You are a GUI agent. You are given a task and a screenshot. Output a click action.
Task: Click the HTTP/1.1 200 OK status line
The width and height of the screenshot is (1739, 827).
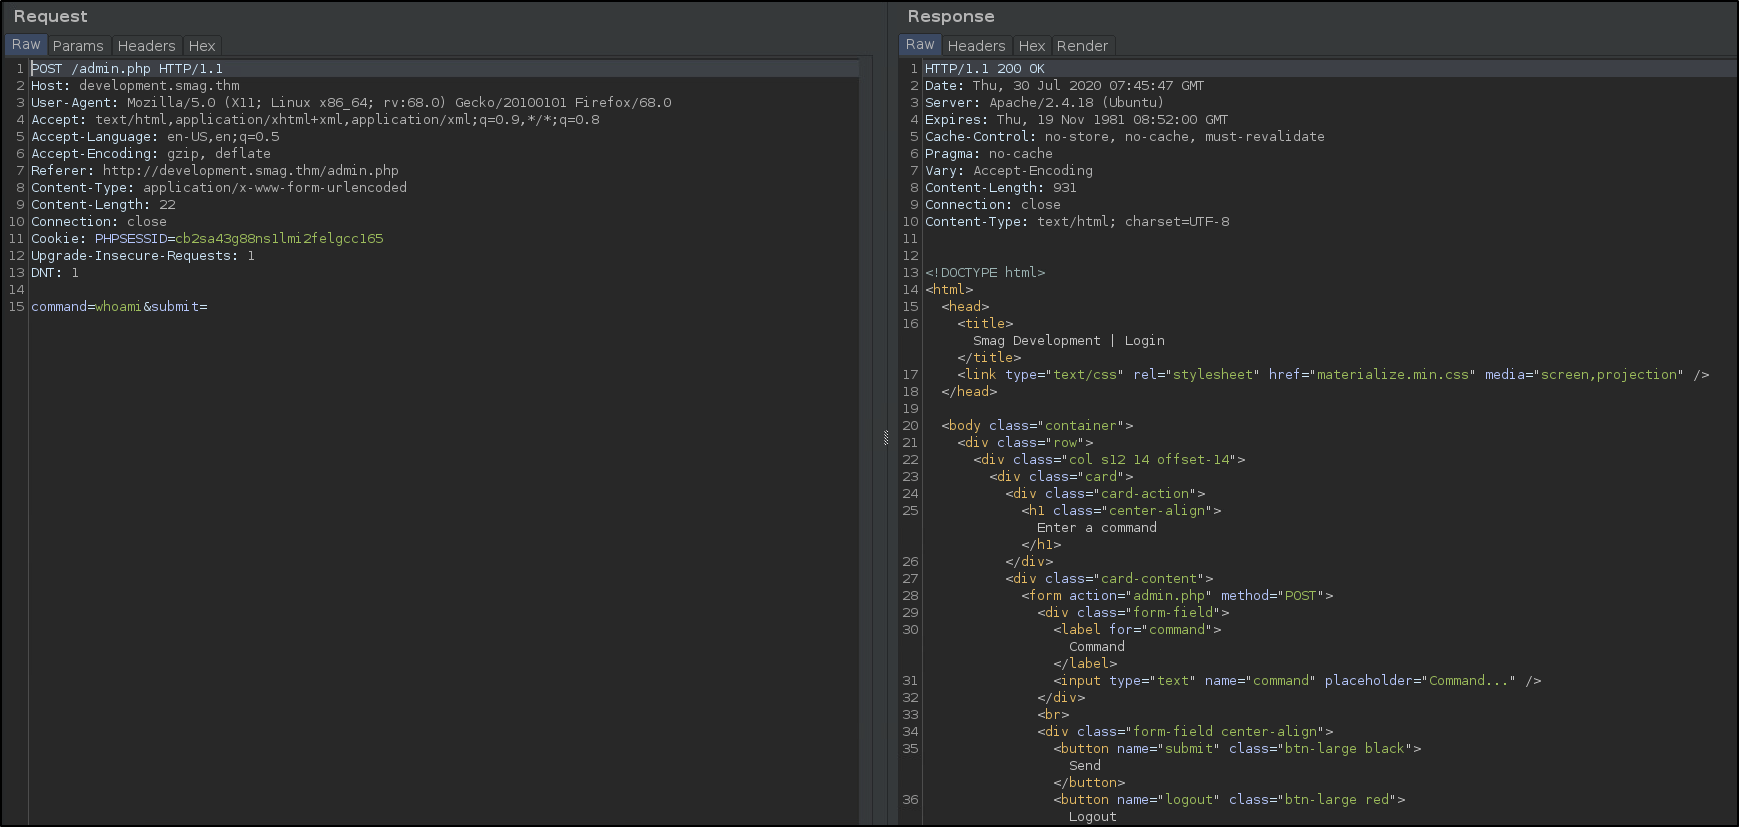[985, 69]
